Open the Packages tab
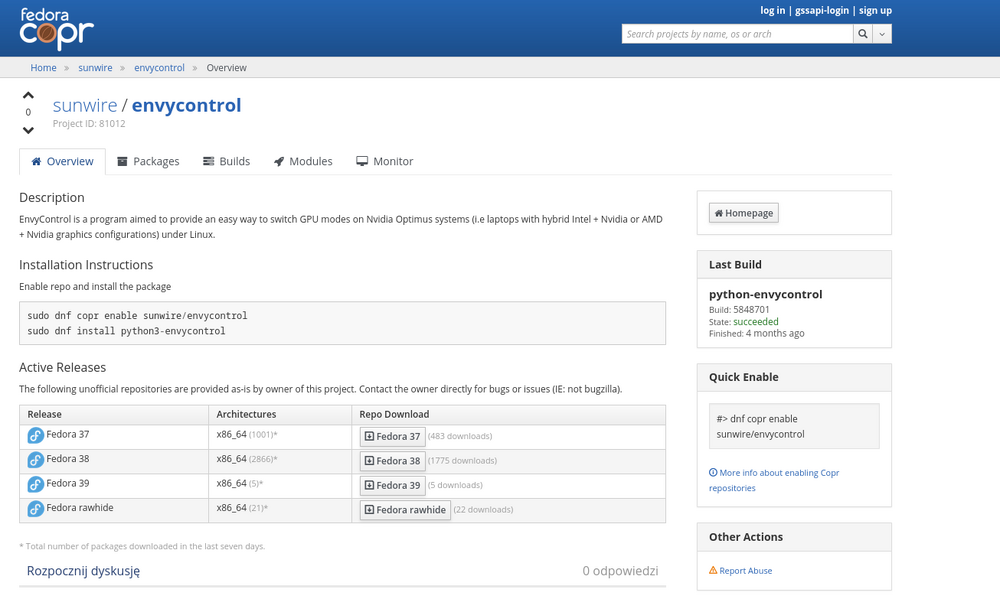The height and width of the screenshot is (612, 1000). click(x=148, y=161)
